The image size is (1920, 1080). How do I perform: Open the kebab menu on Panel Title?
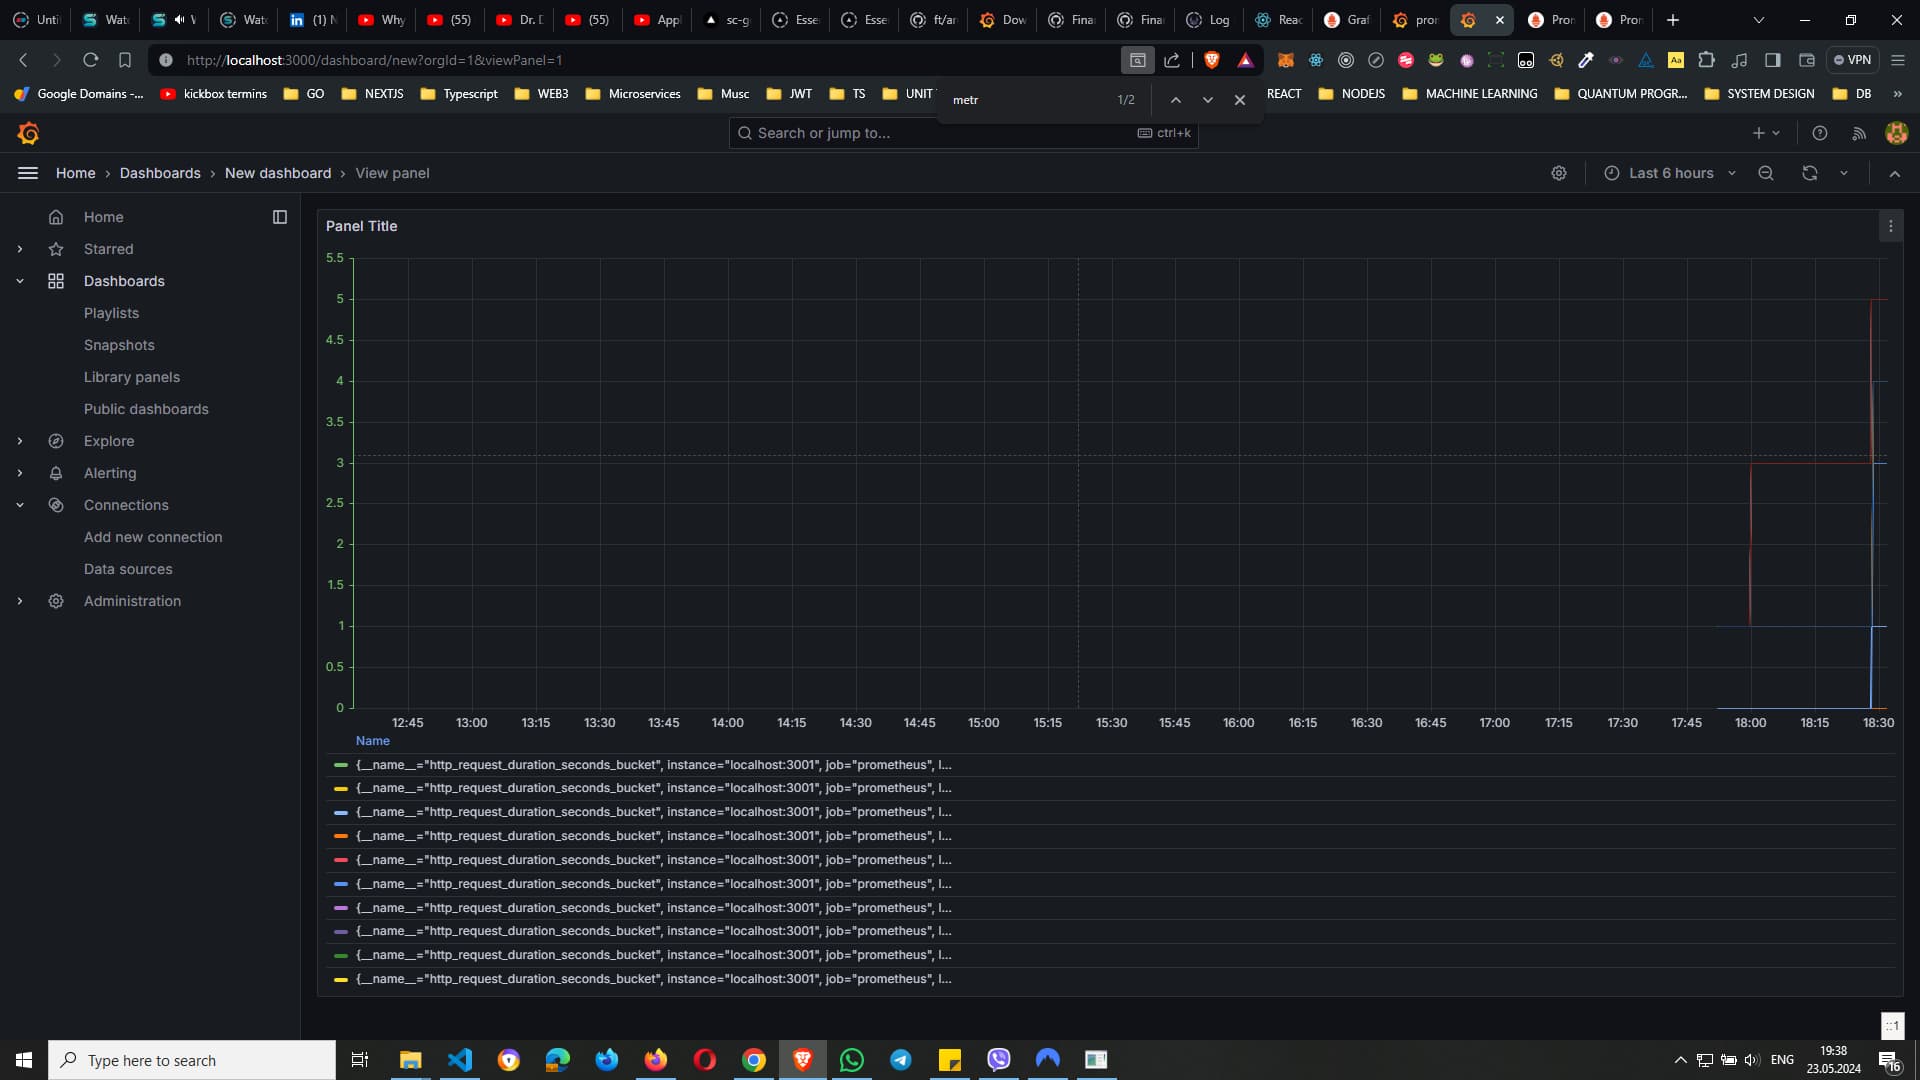pos(1891,226)
